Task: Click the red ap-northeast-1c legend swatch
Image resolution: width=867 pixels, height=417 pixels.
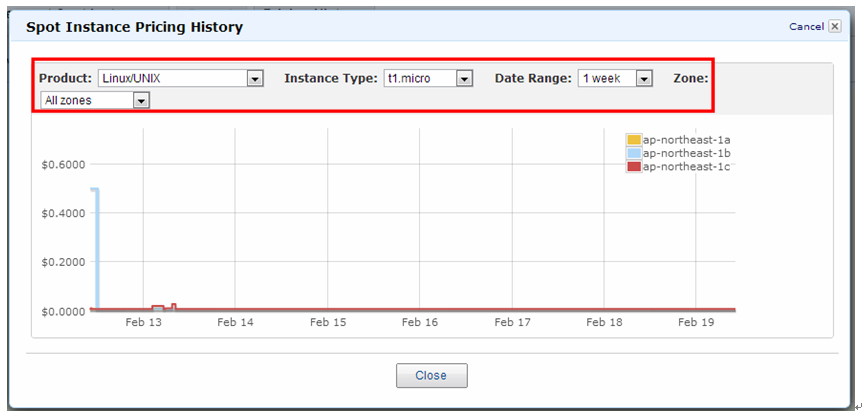Action: click(x=634, y=166)
